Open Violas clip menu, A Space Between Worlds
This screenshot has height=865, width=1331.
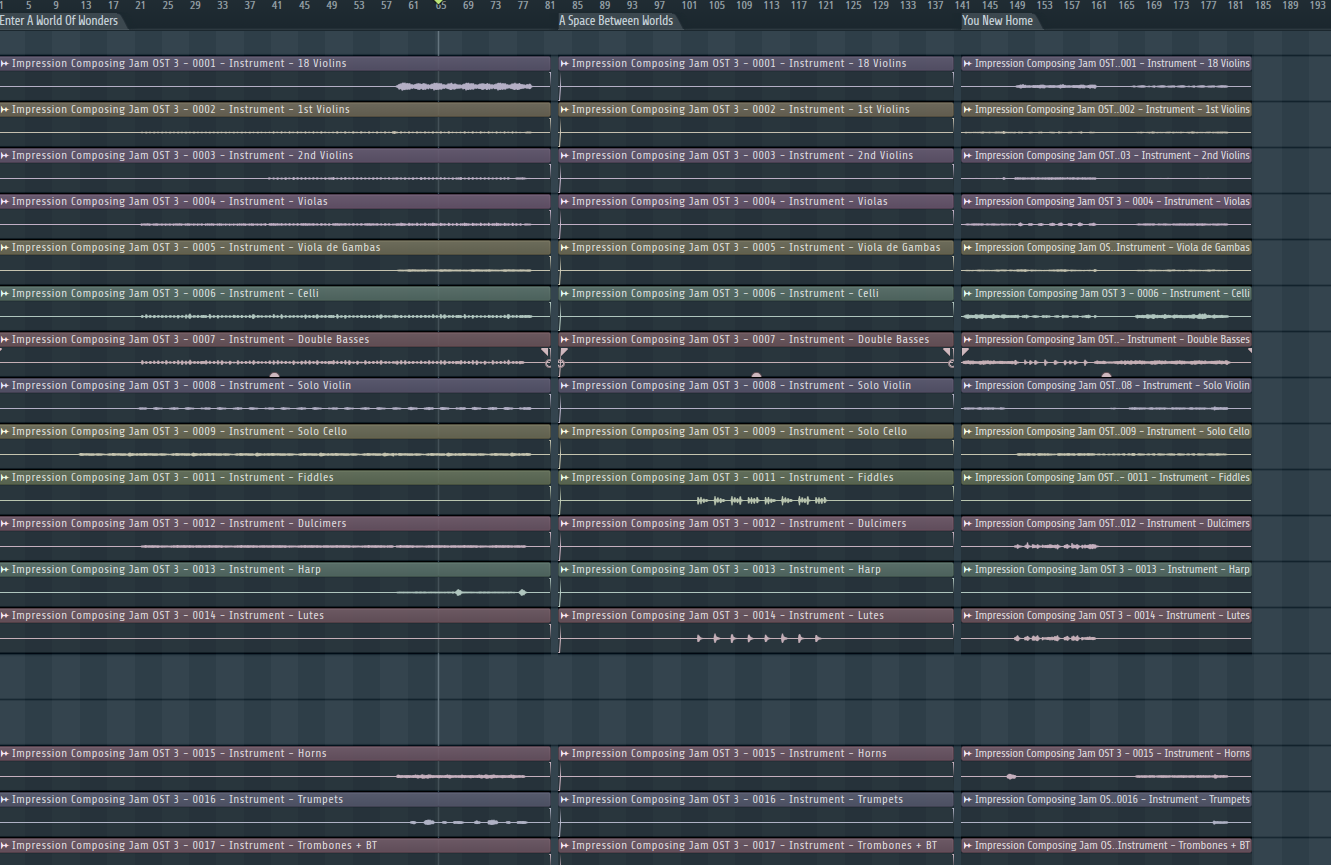coord(565,202)
